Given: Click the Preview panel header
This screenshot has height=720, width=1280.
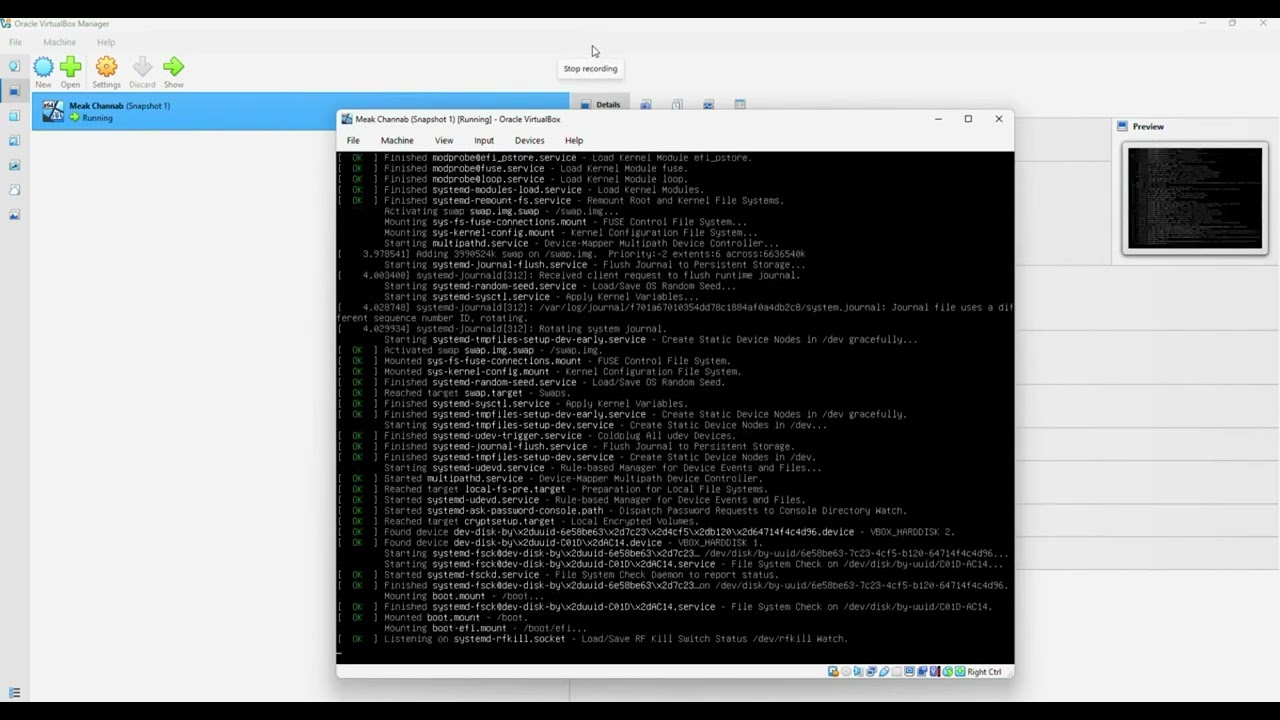Looking at the screenshot, I should 1140,126.
